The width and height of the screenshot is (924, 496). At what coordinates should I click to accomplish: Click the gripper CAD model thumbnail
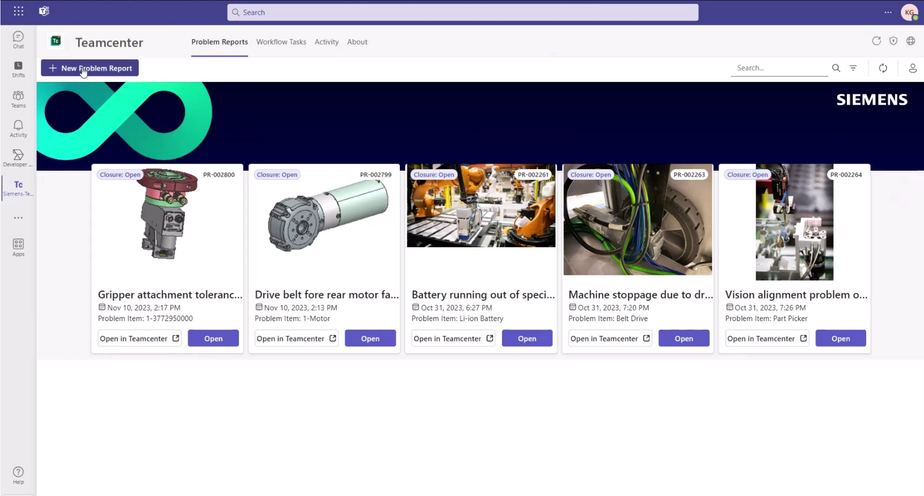167,214
